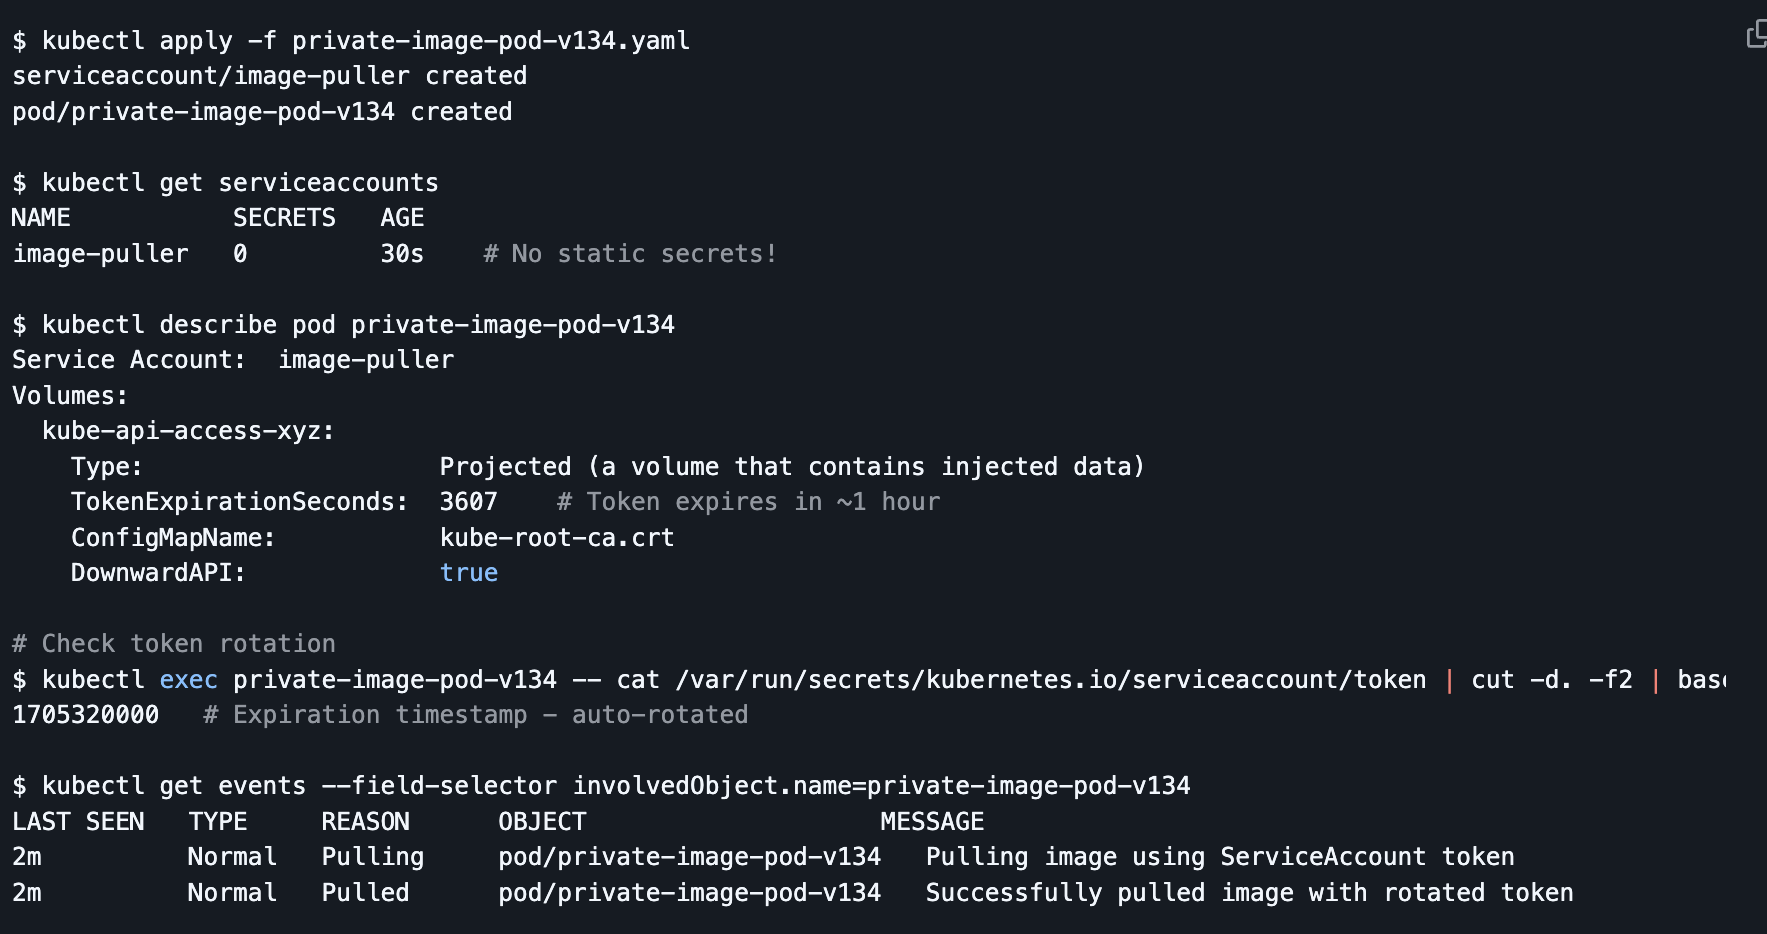Click the '# Check token rotation' comment
The width and height of the screenshot is (1767, 934).
(x=174, y=644)
